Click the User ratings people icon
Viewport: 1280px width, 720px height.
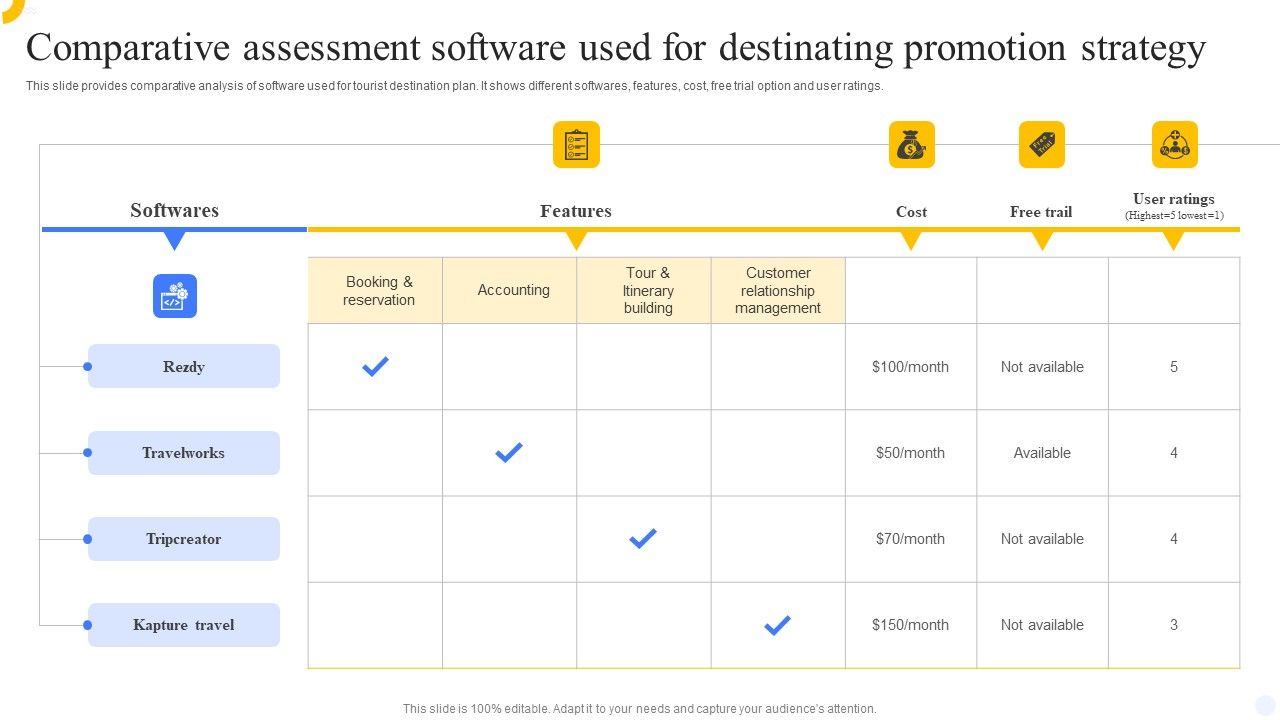pyautogui.click(x=1175, y=144)
